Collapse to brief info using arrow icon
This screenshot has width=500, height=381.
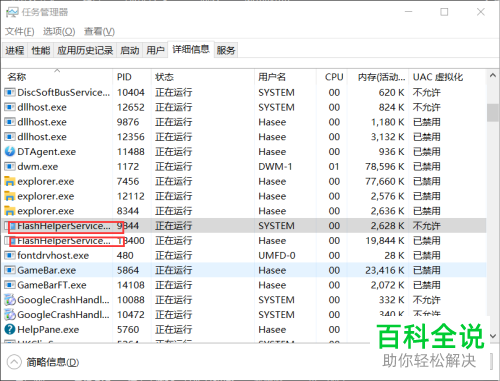click(14, 362)
